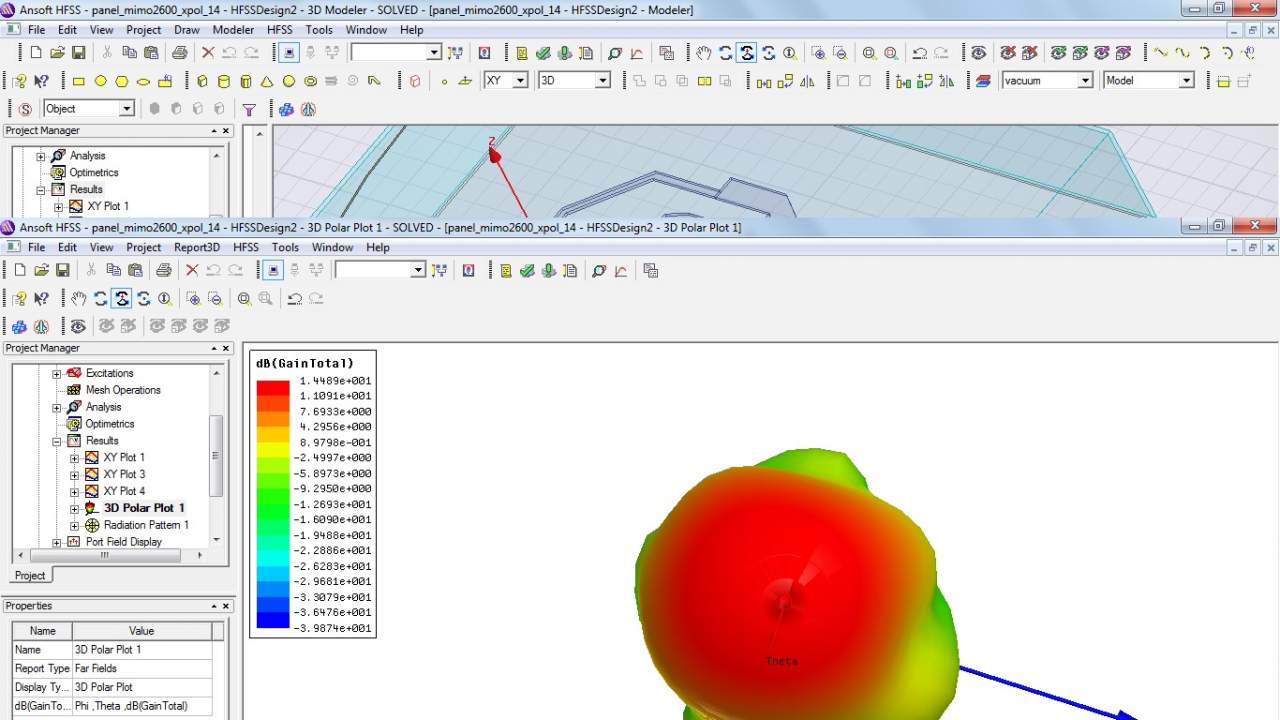Click red X delete icon in Modeler toolbar

tap(208, 53)
